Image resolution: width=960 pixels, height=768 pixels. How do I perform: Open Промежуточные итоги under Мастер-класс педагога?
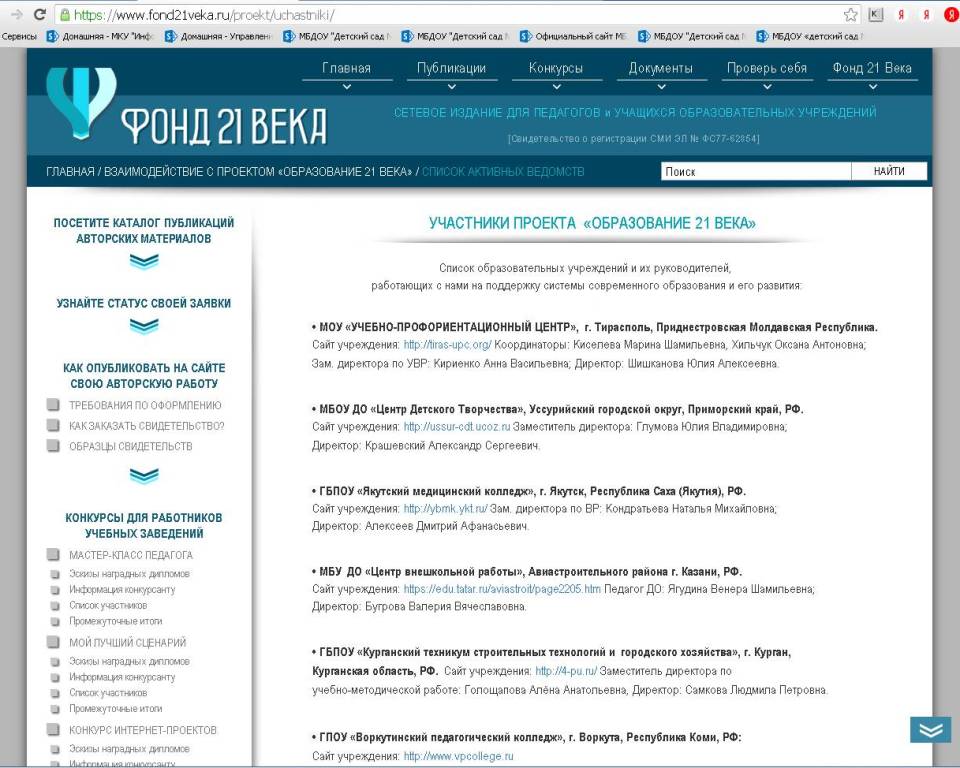[116, 621]
